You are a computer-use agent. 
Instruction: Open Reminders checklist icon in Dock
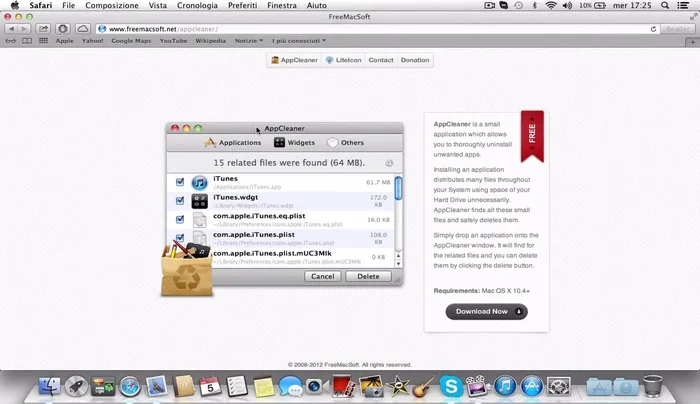point(237,386)
